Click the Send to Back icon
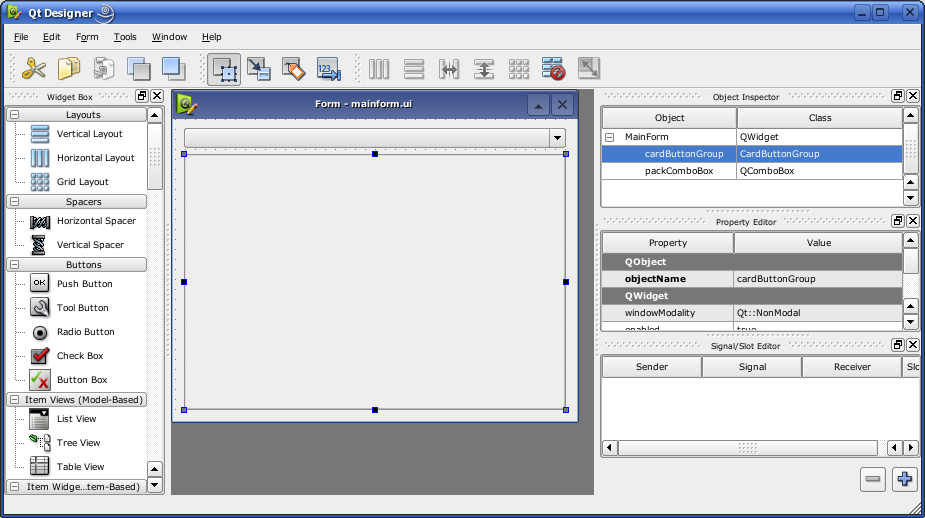The height and width of the screenshot is (518, 925). point(139,69)
